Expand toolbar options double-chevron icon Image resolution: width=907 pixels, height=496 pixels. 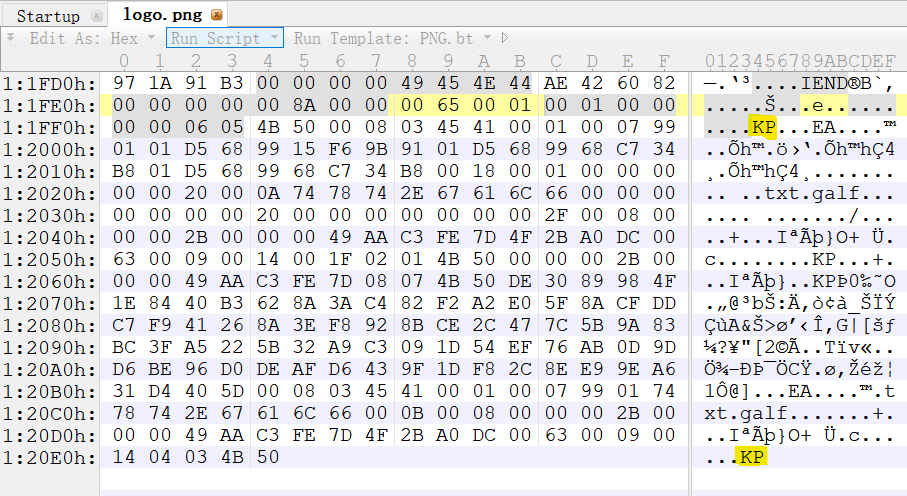pyautogui.click(x=10, y=38)
